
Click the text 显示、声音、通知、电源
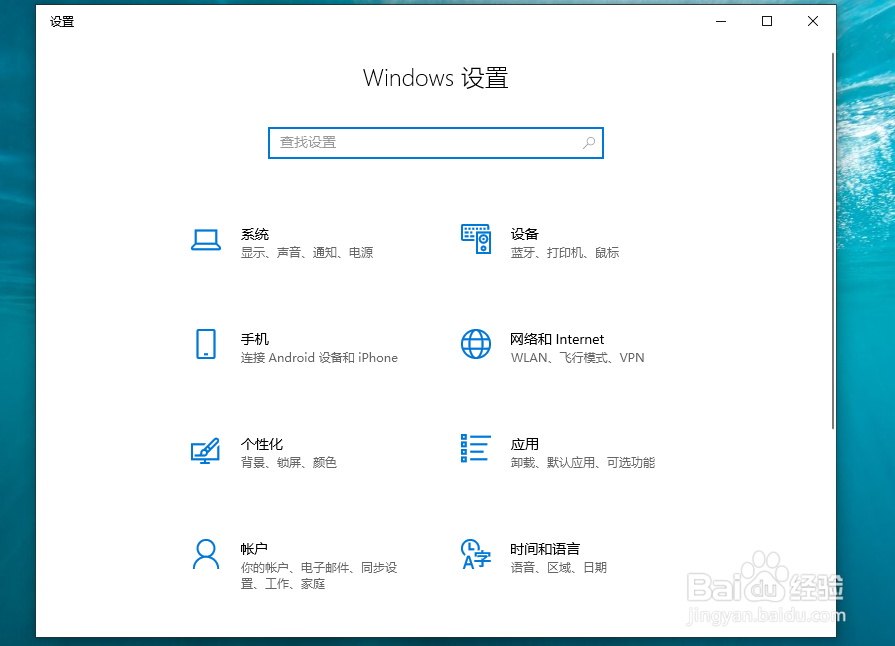(x=307, y=253)
